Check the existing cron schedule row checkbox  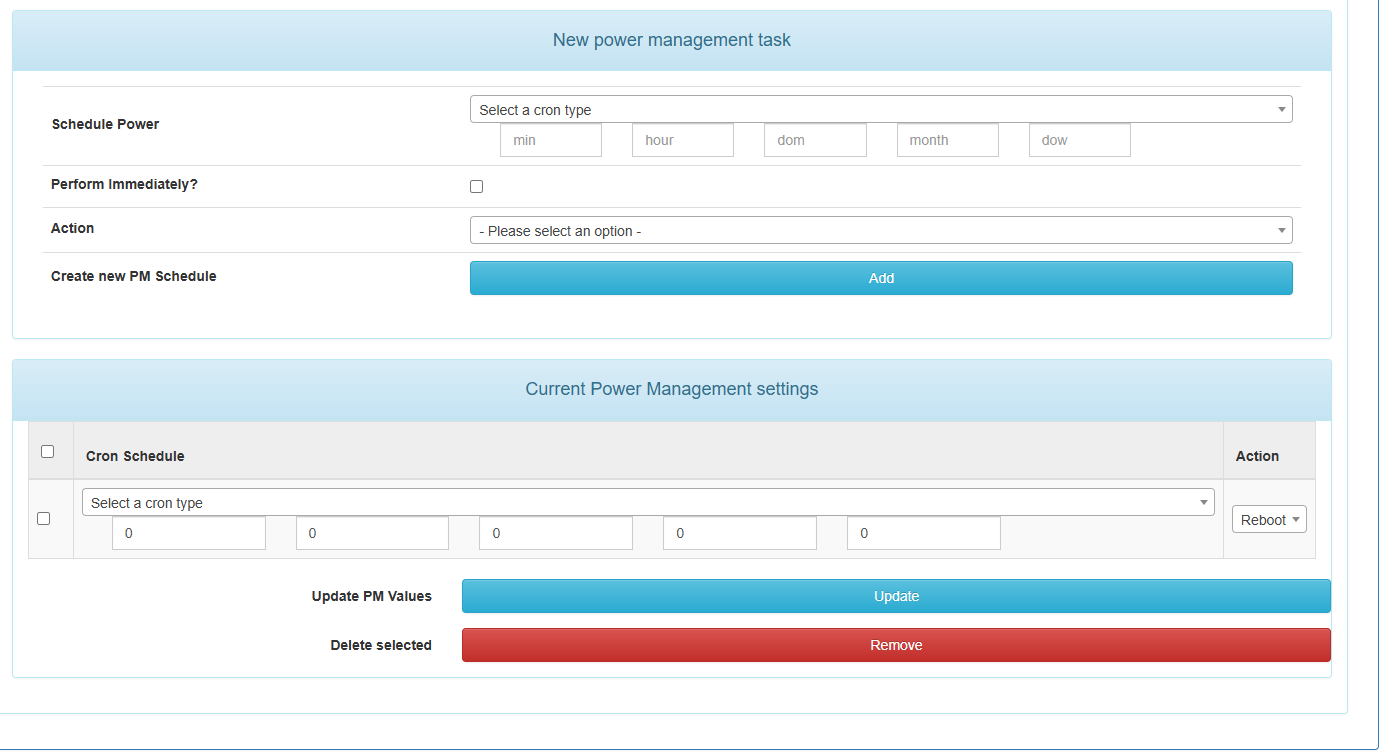tap(43, 518)
